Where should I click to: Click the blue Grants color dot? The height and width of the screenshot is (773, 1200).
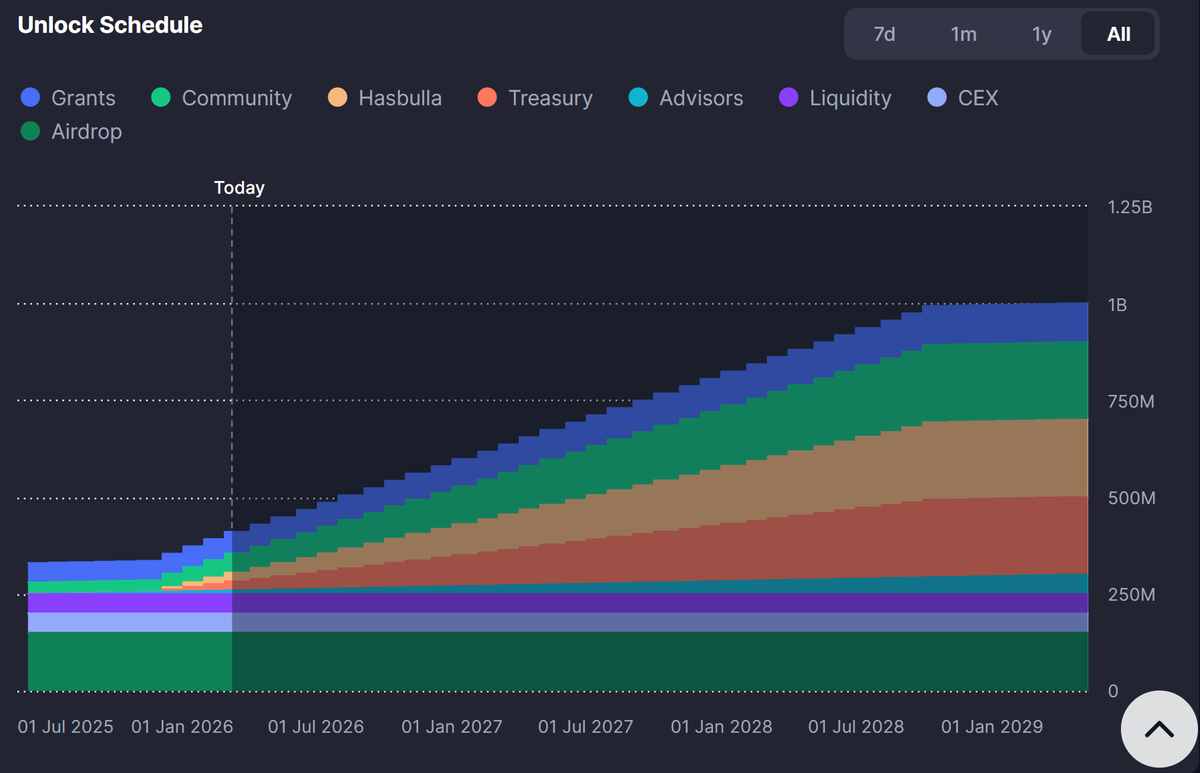[x=30, y=98]
